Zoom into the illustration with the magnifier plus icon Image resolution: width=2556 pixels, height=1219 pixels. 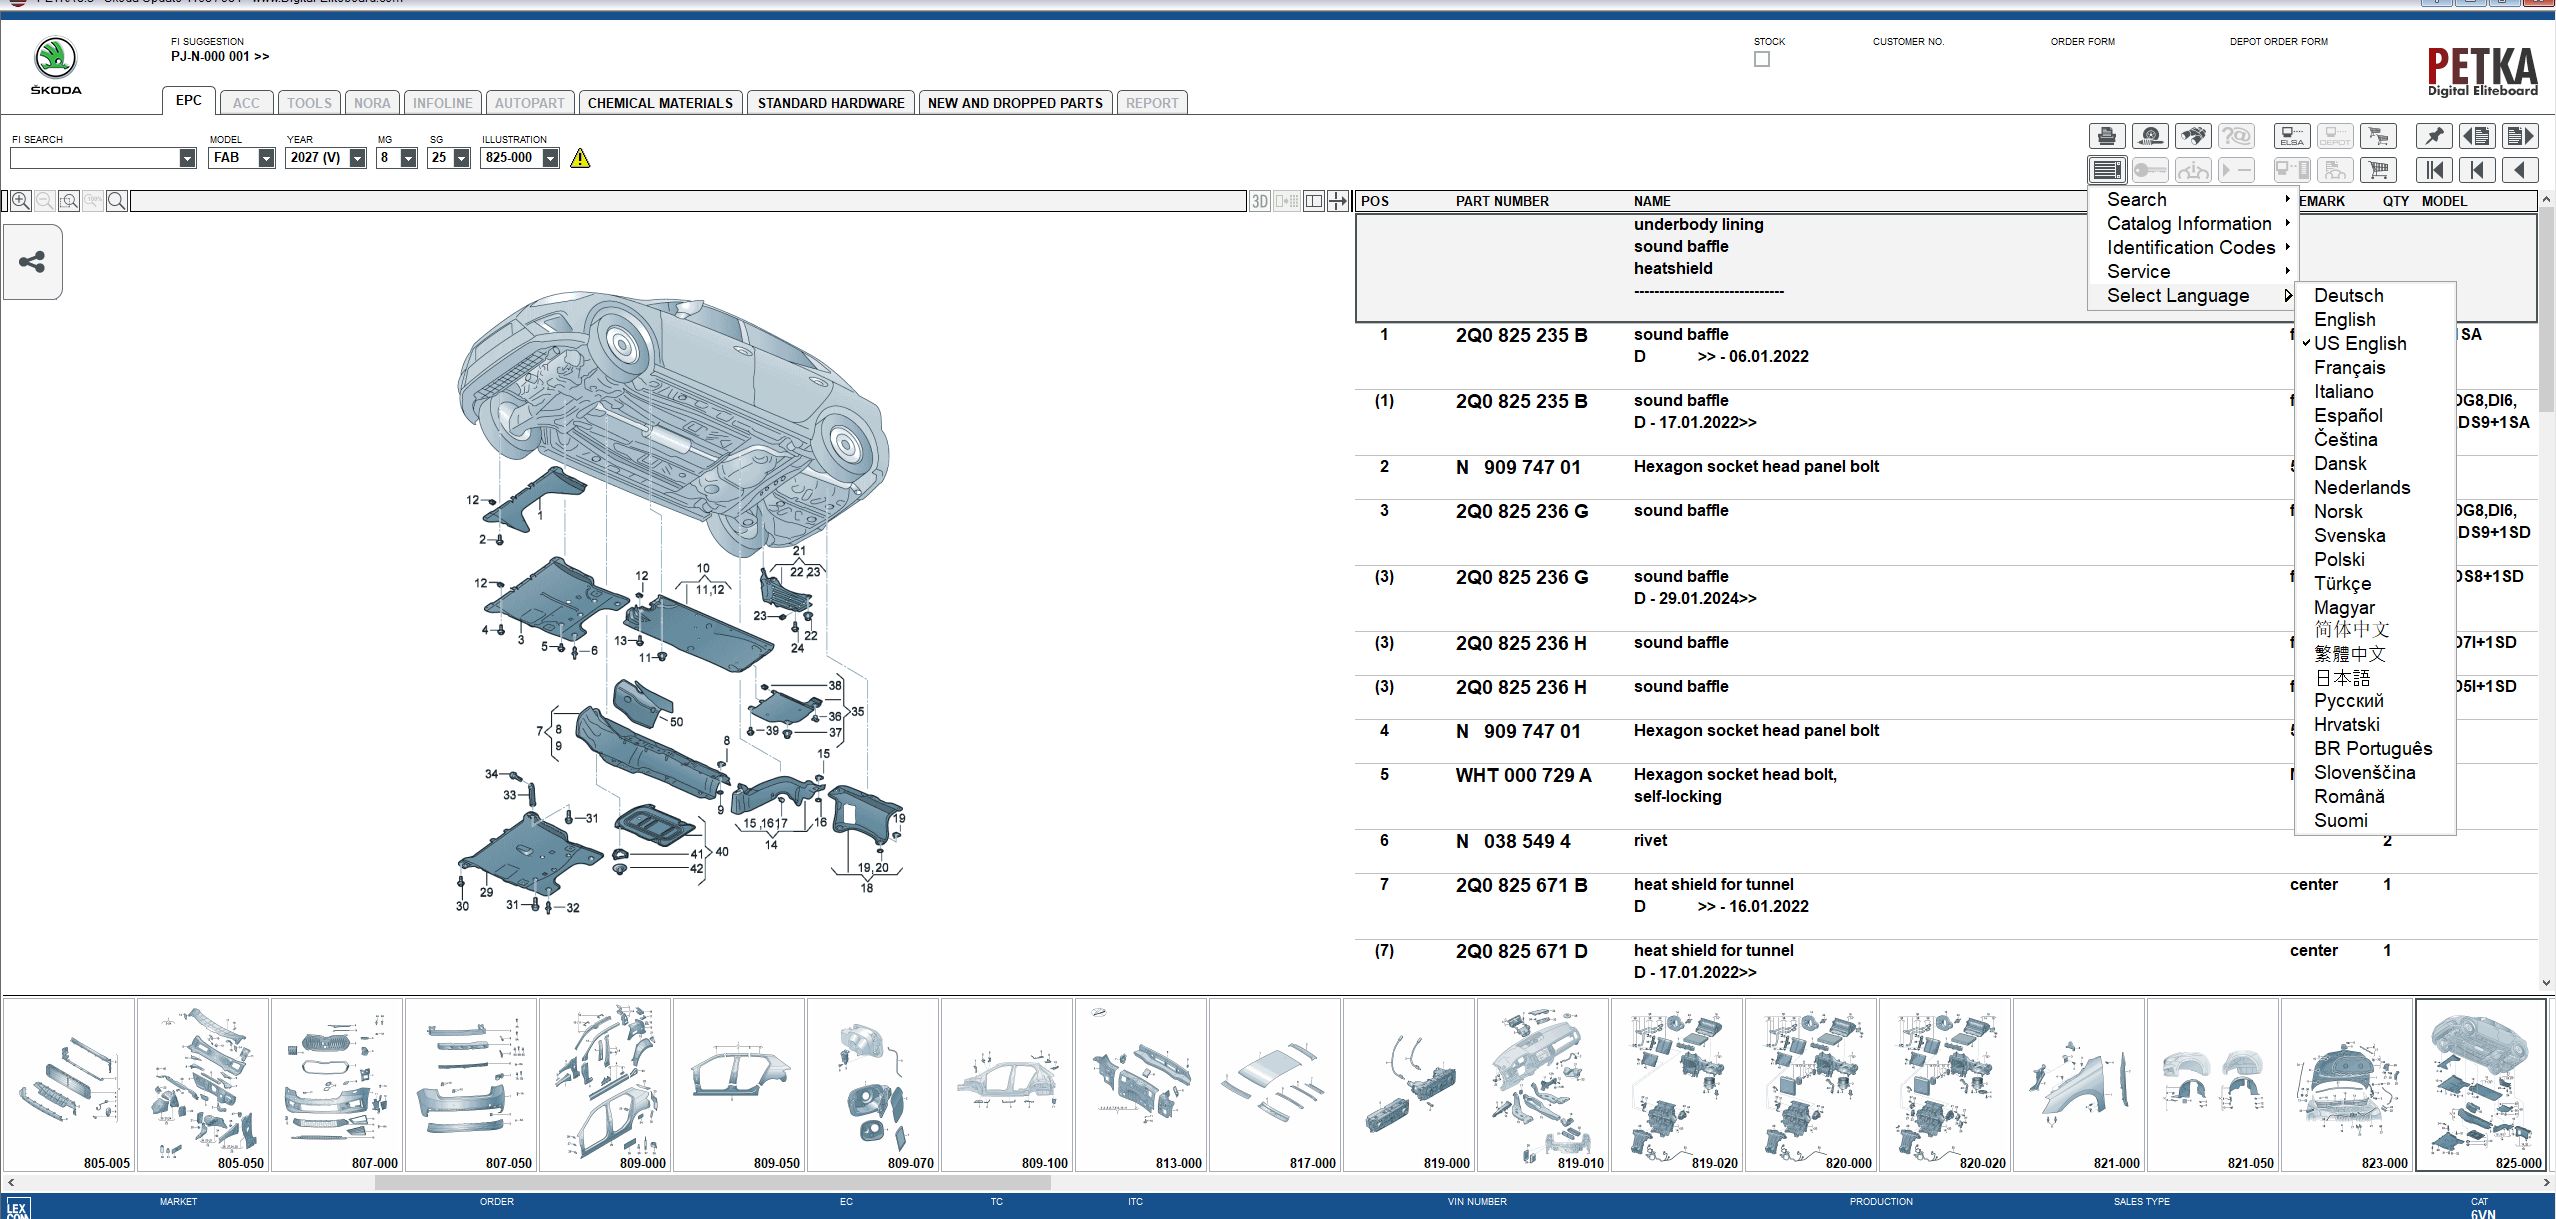pos(18,200)
